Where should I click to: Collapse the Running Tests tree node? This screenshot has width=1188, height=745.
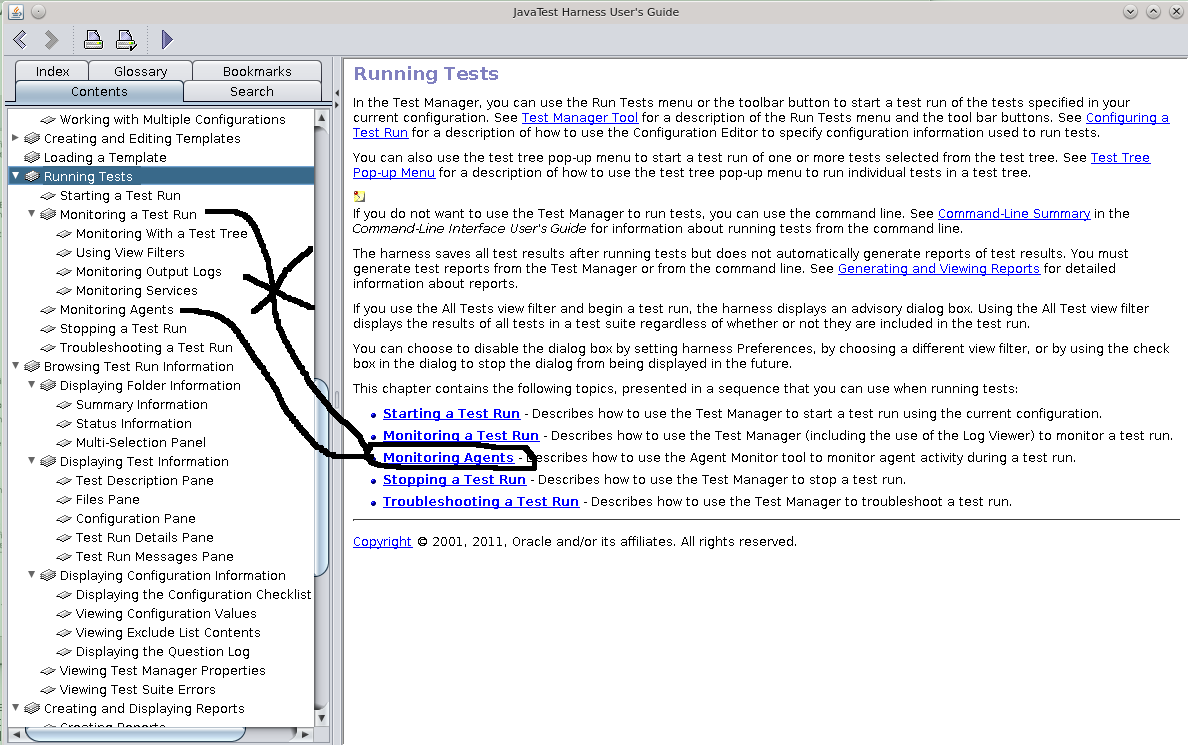point(15,176)
